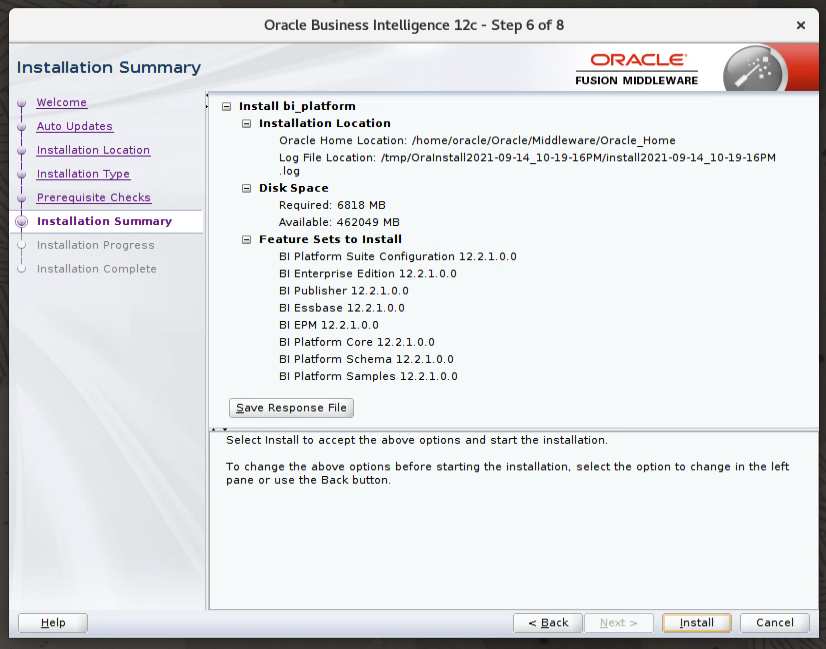Go to the Welcome step
Image resolution: width=826 pixels, height=649 pixels.
62,102
